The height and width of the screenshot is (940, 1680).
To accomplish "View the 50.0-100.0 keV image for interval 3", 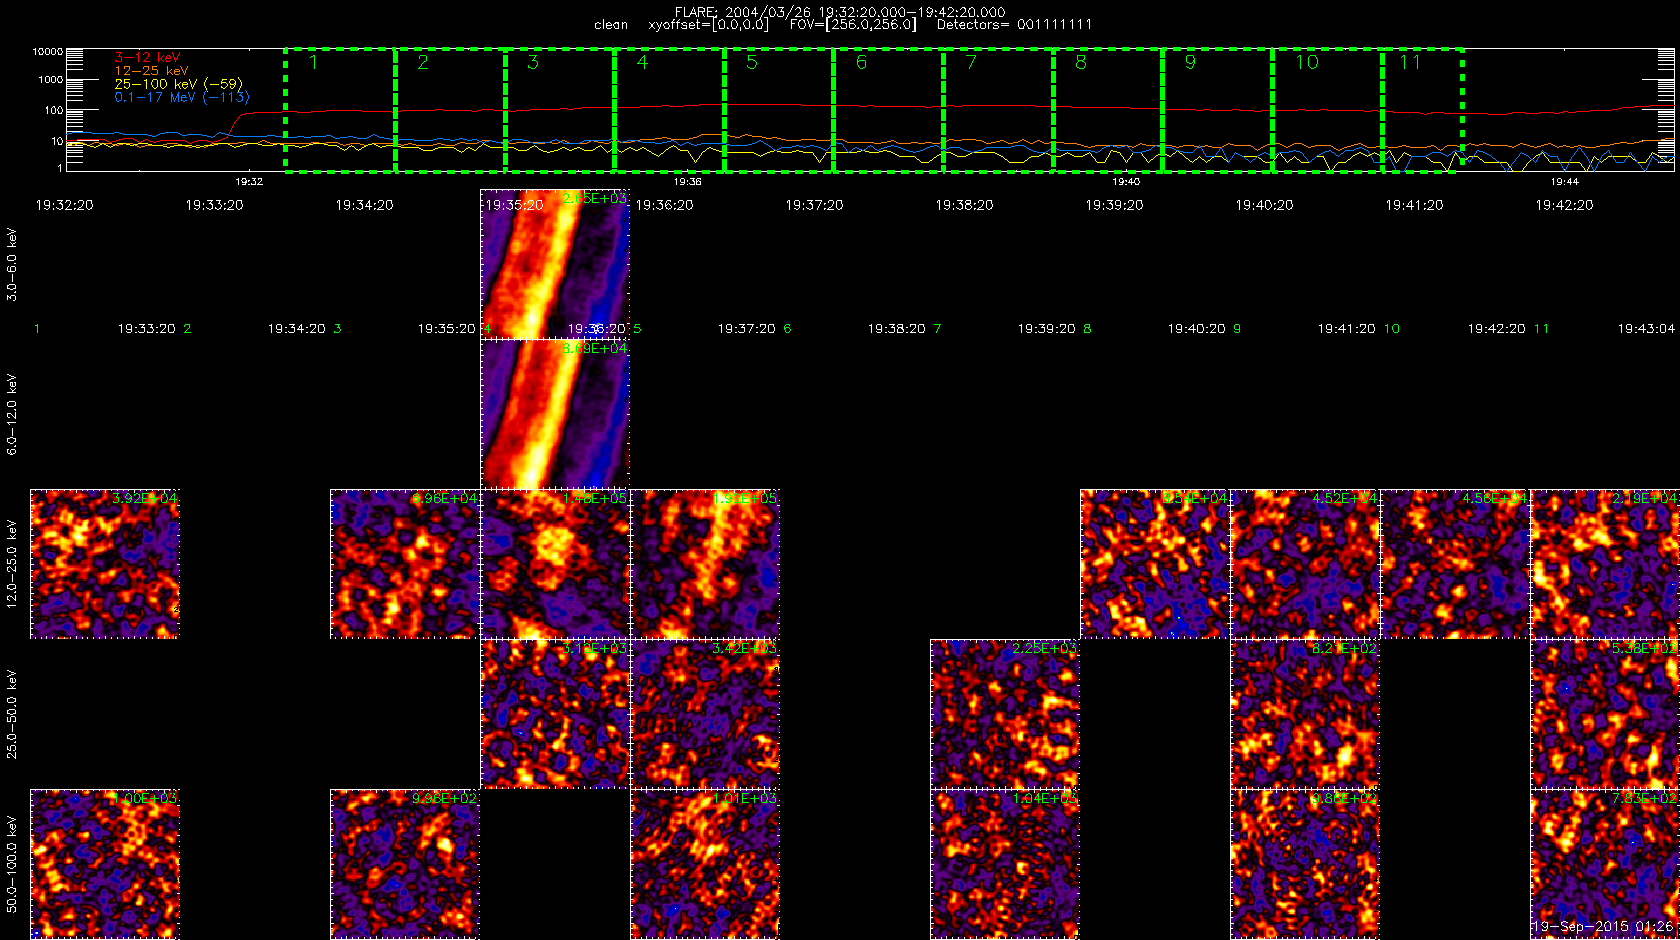I will 405,864.
